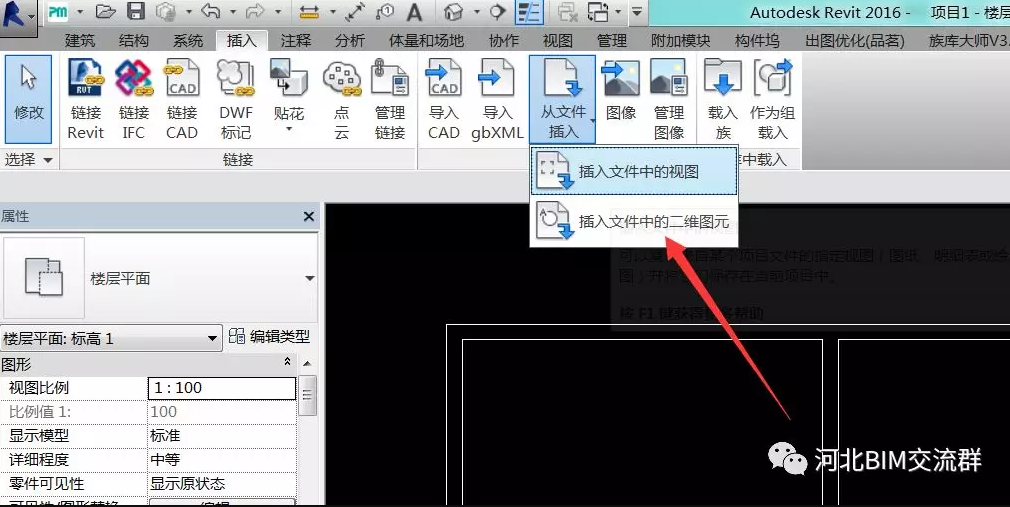Click the 编辑类型 button
This screenshot has width=1010, height=507.
point(269,336)
